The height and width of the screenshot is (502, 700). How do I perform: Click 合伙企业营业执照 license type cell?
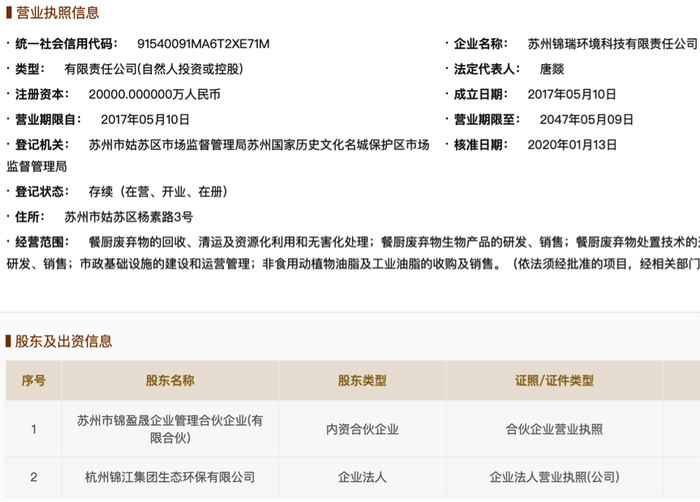[554, 429]
